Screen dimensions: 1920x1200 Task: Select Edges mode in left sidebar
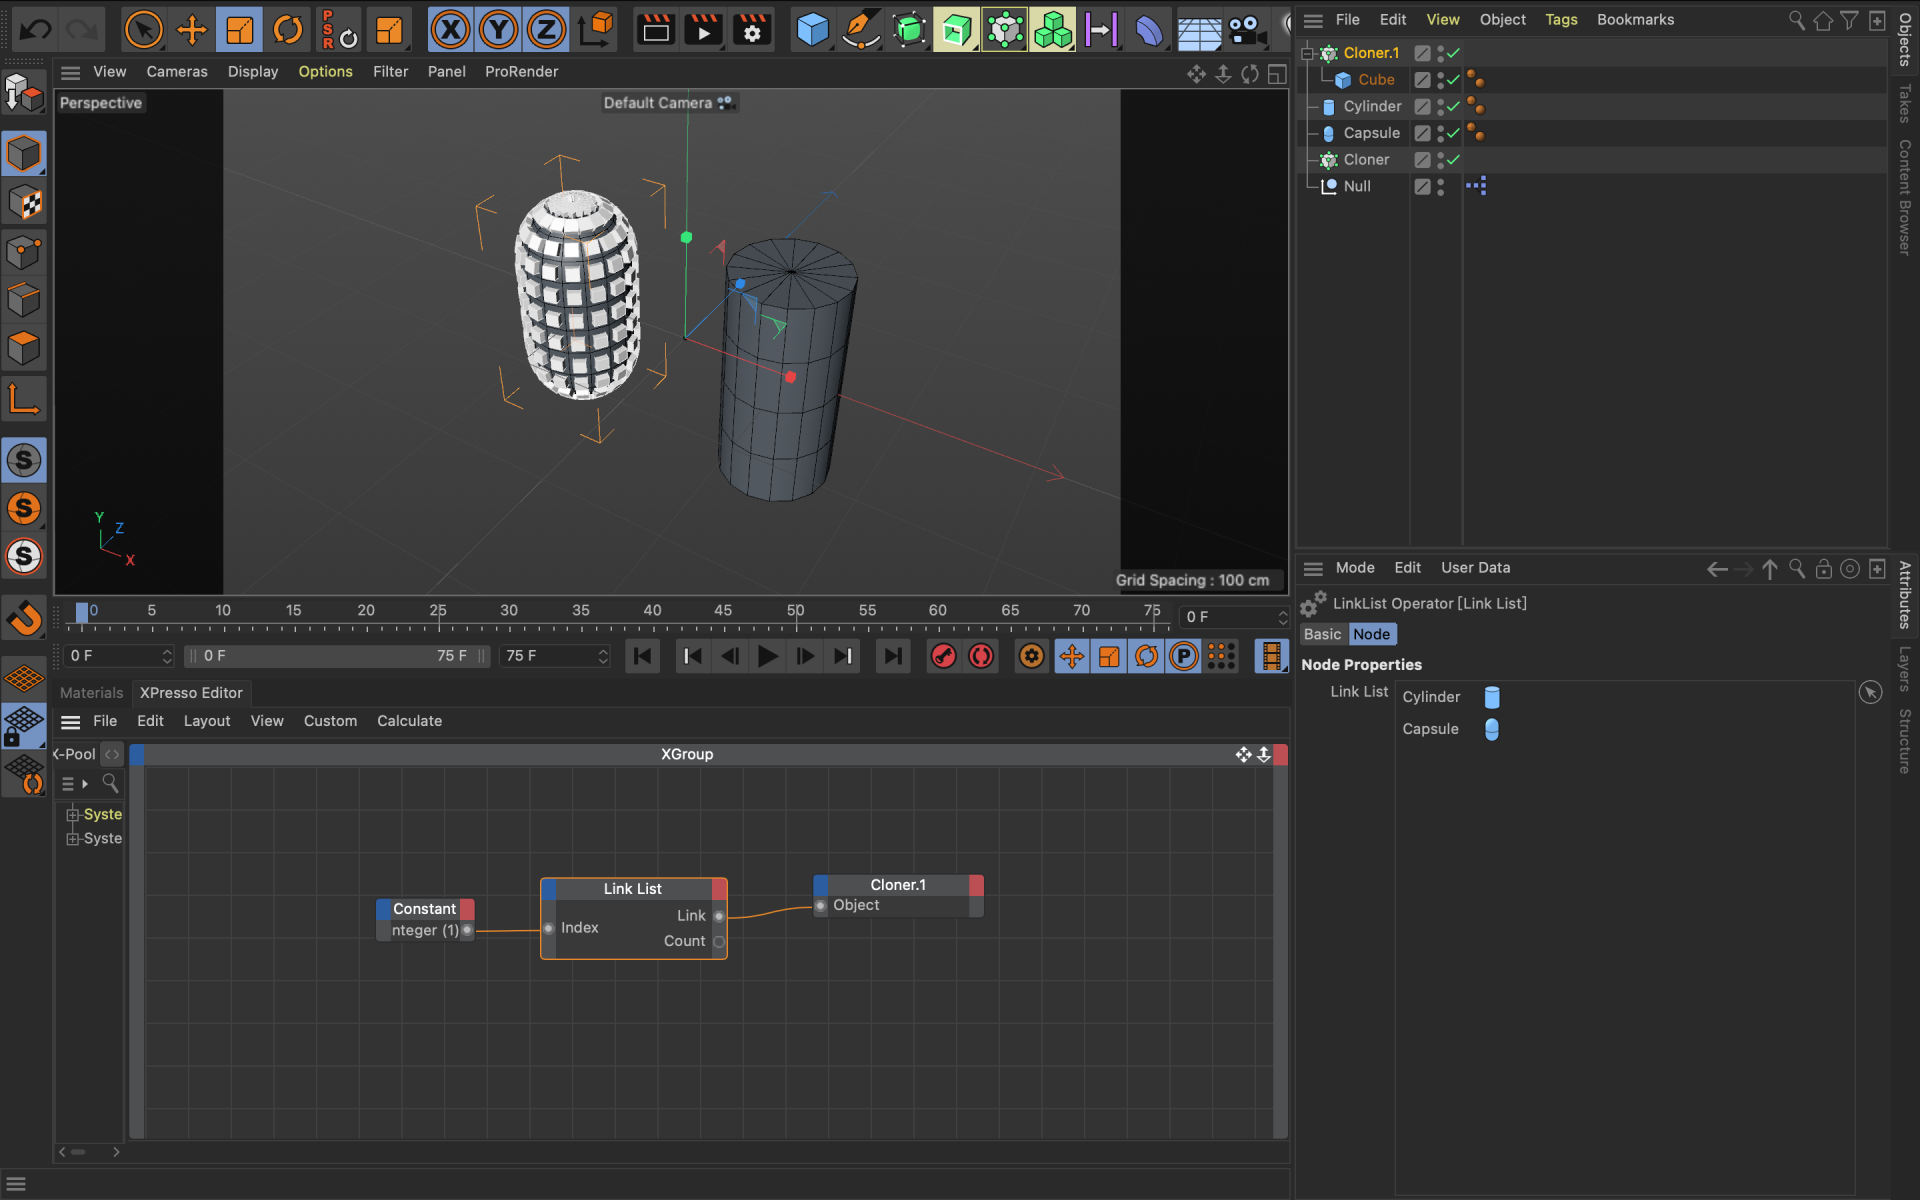point(24,299)
